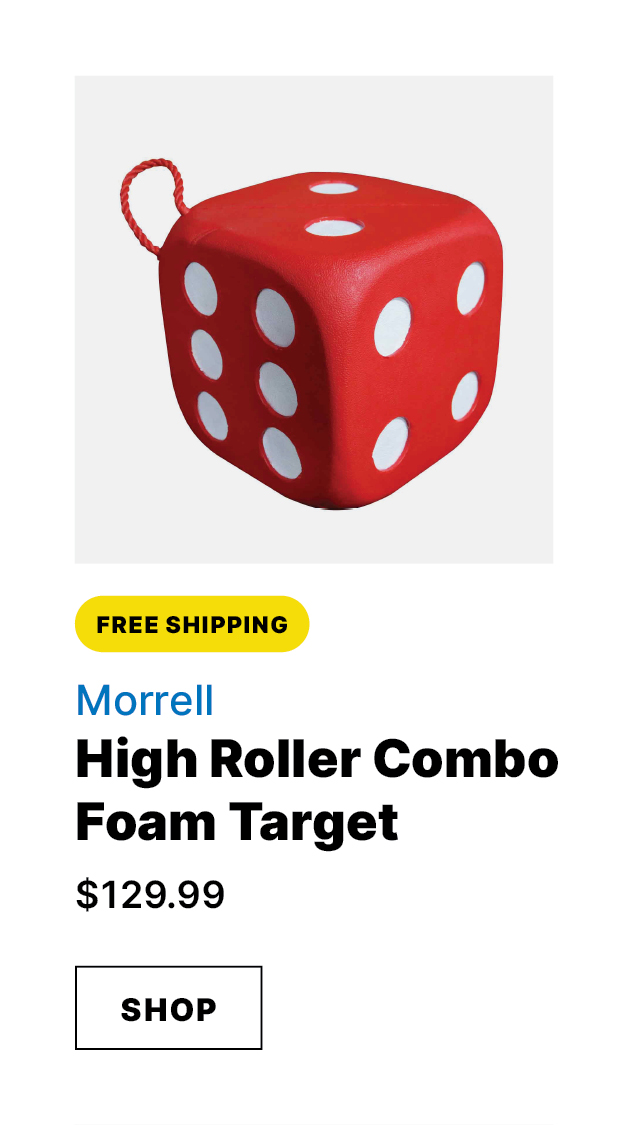This screenshot has height=1125, width=628.
Task: Open the red dice target product image
Action: tap(314, 319)
